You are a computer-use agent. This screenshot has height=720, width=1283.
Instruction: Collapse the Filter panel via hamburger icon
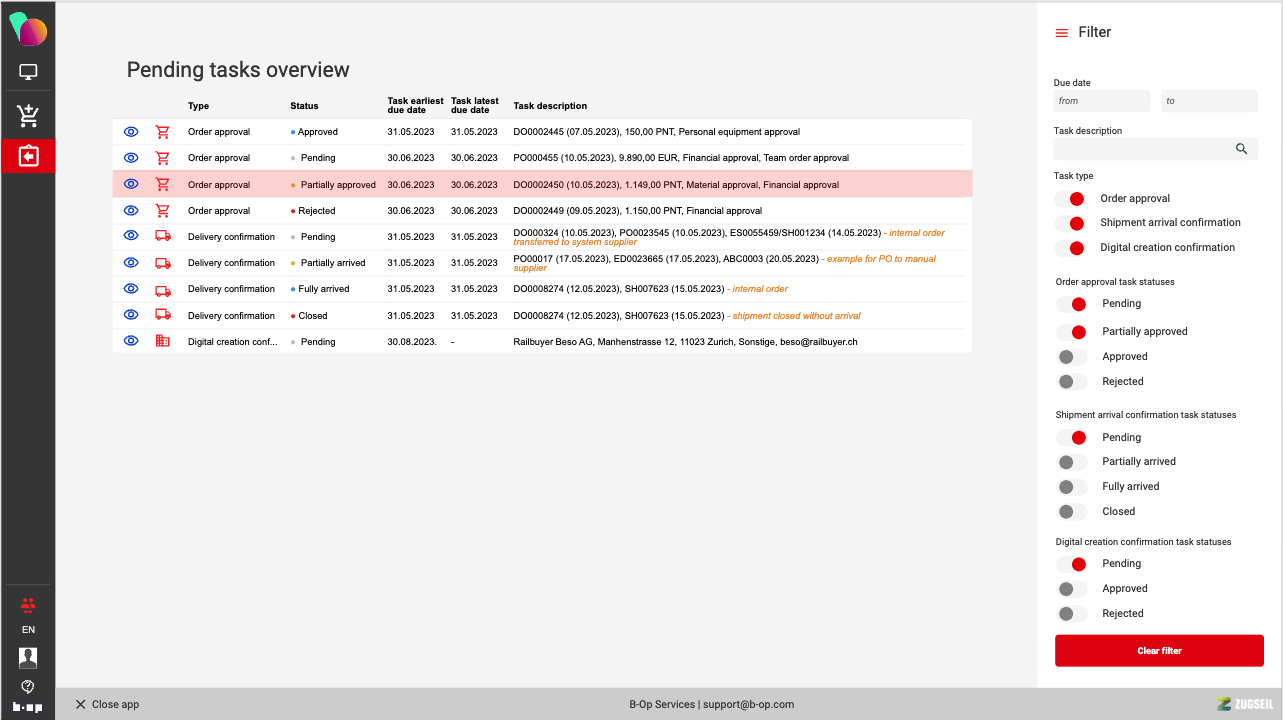[1062, 33]
